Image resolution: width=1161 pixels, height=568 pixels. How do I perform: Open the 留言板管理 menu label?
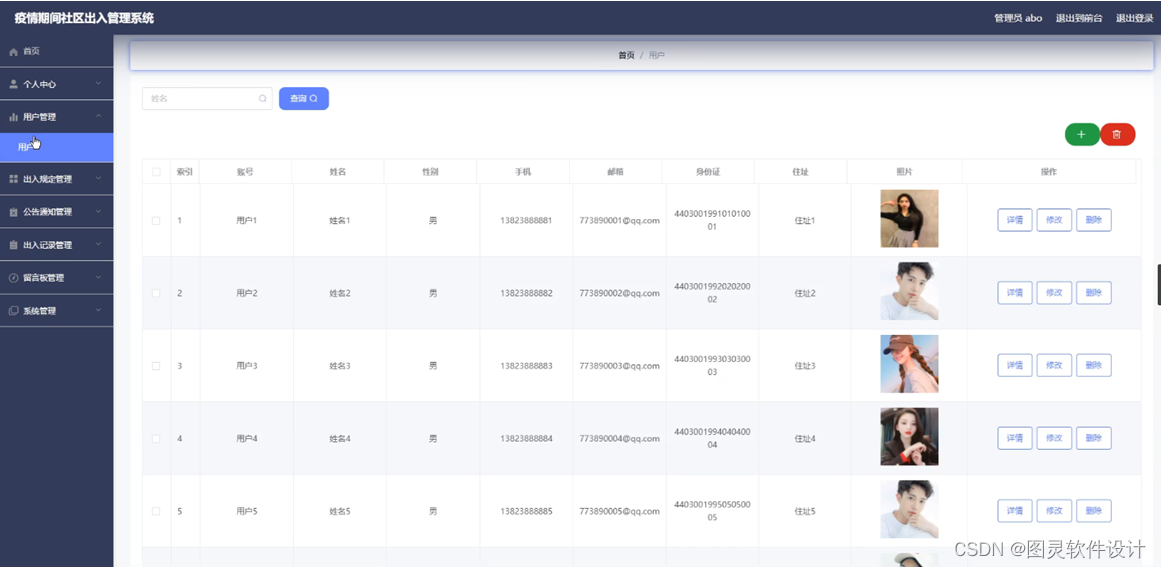pyautogui.click(x=44, y=278)
